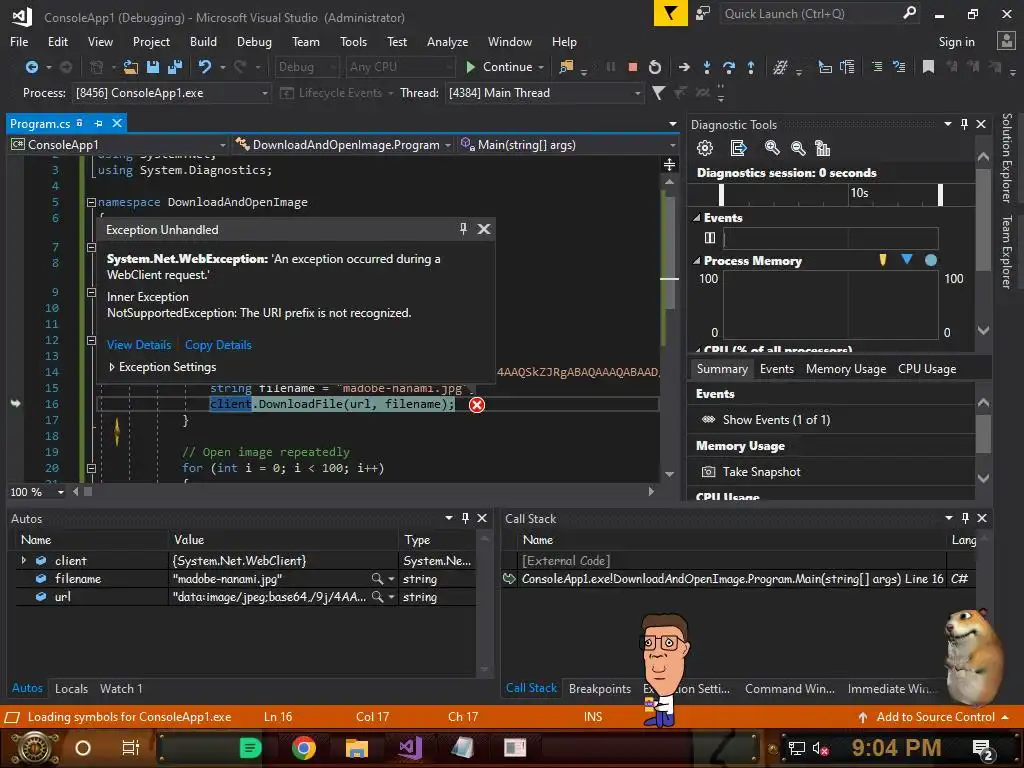The height and width of the screenshot is (768, 1024).
Task: Switch to CPU Usage tab
Action: [927, 369]
